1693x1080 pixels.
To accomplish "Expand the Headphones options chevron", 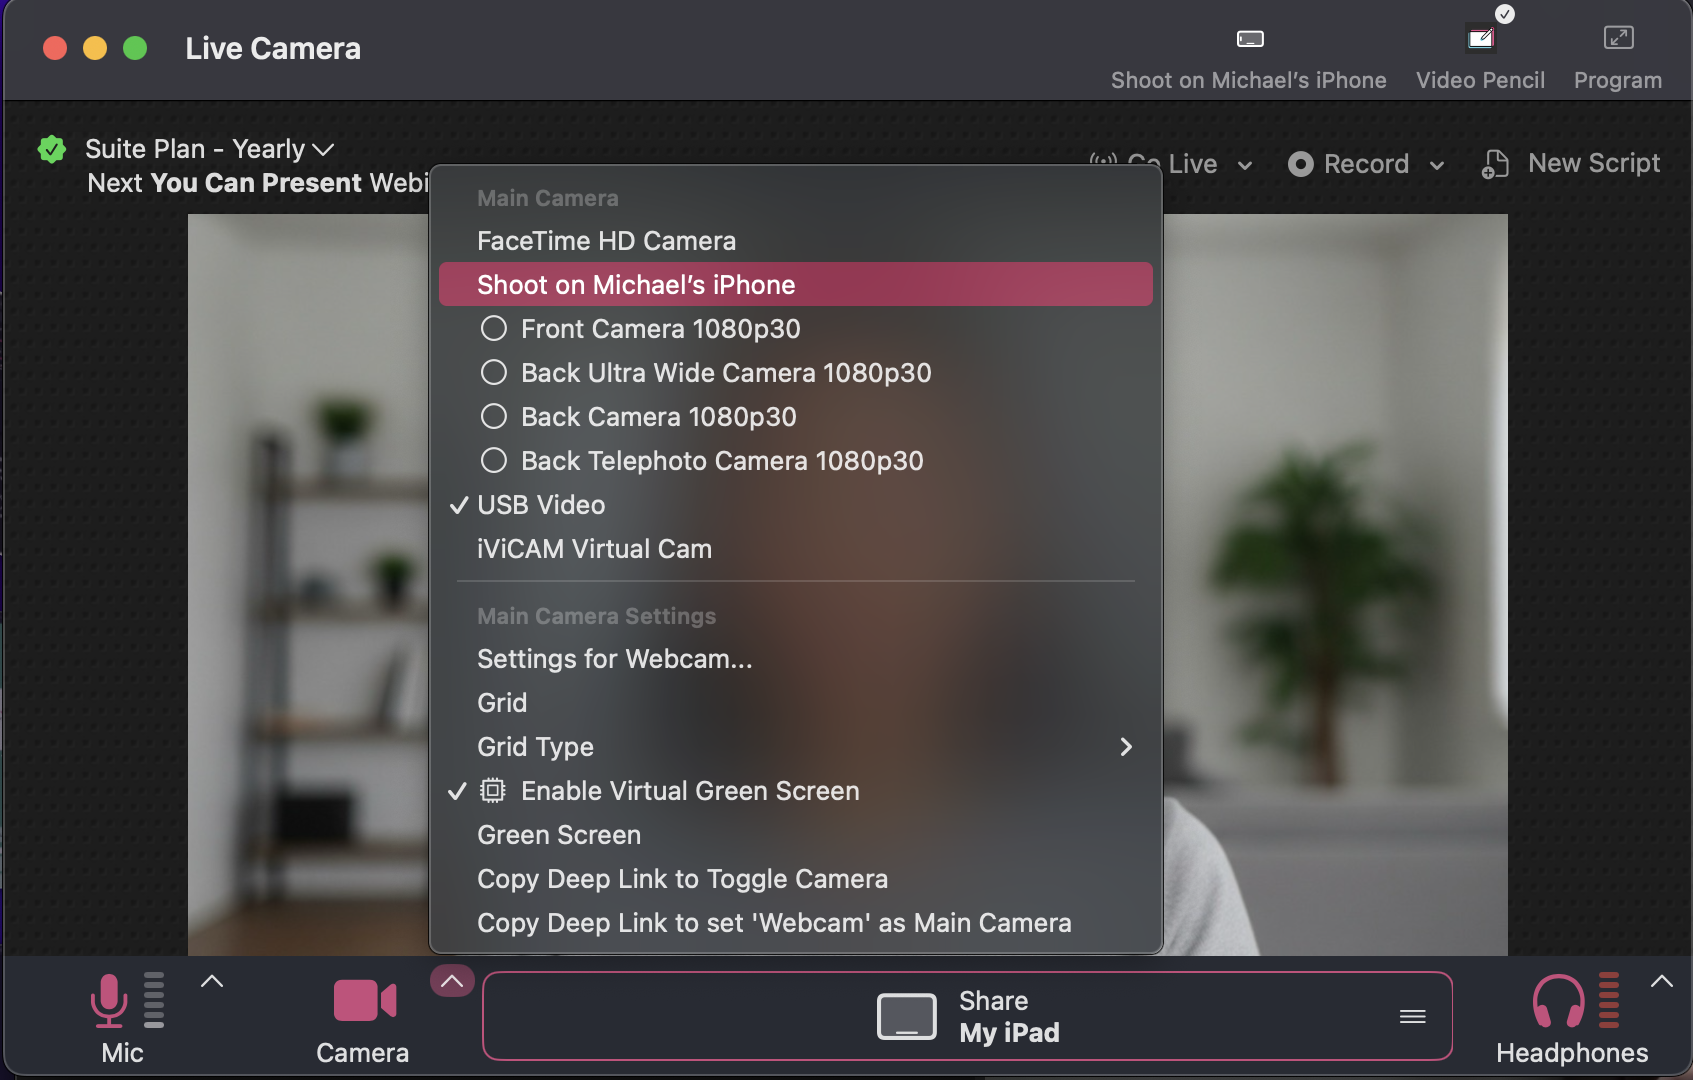I will pos(1662,981).
